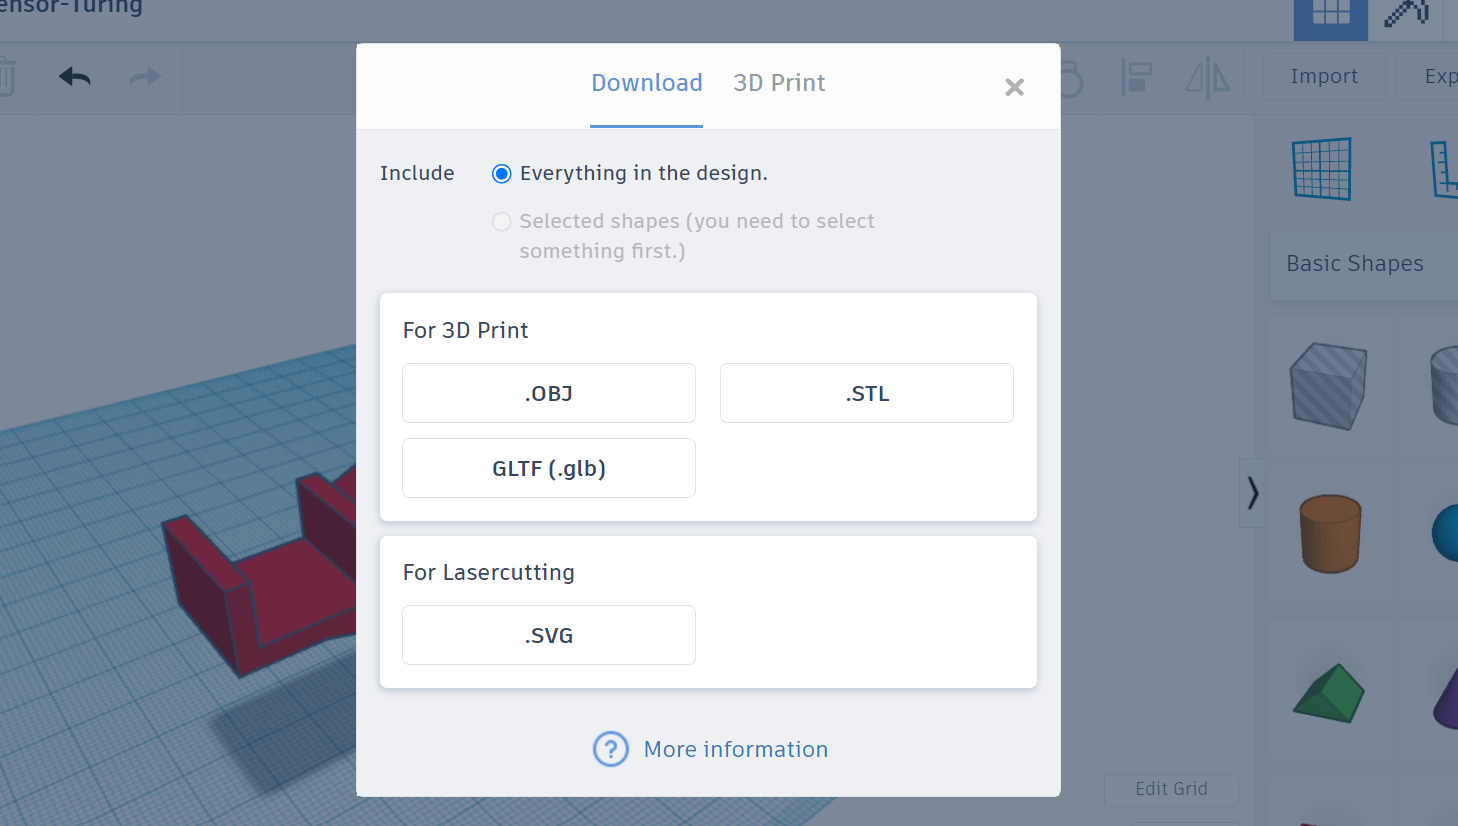Image resolution: width=1458 pixels, height=826 pixels.
Task: Select the Workplane helper tool
Action: pyautogui.click(x=1322, y=168)
